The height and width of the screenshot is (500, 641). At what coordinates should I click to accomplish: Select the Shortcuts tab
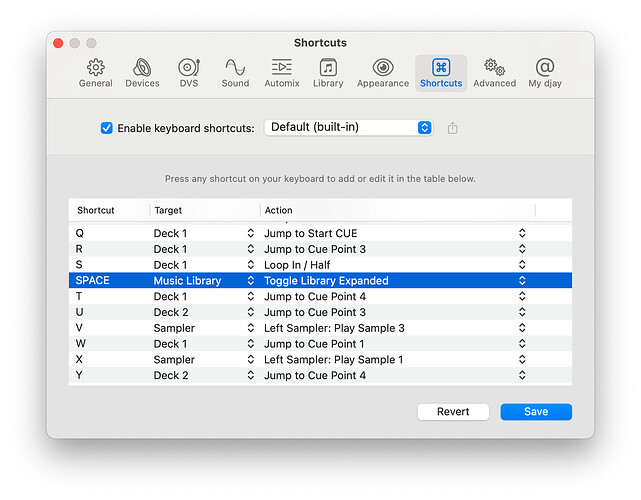(x=441, y=68)
